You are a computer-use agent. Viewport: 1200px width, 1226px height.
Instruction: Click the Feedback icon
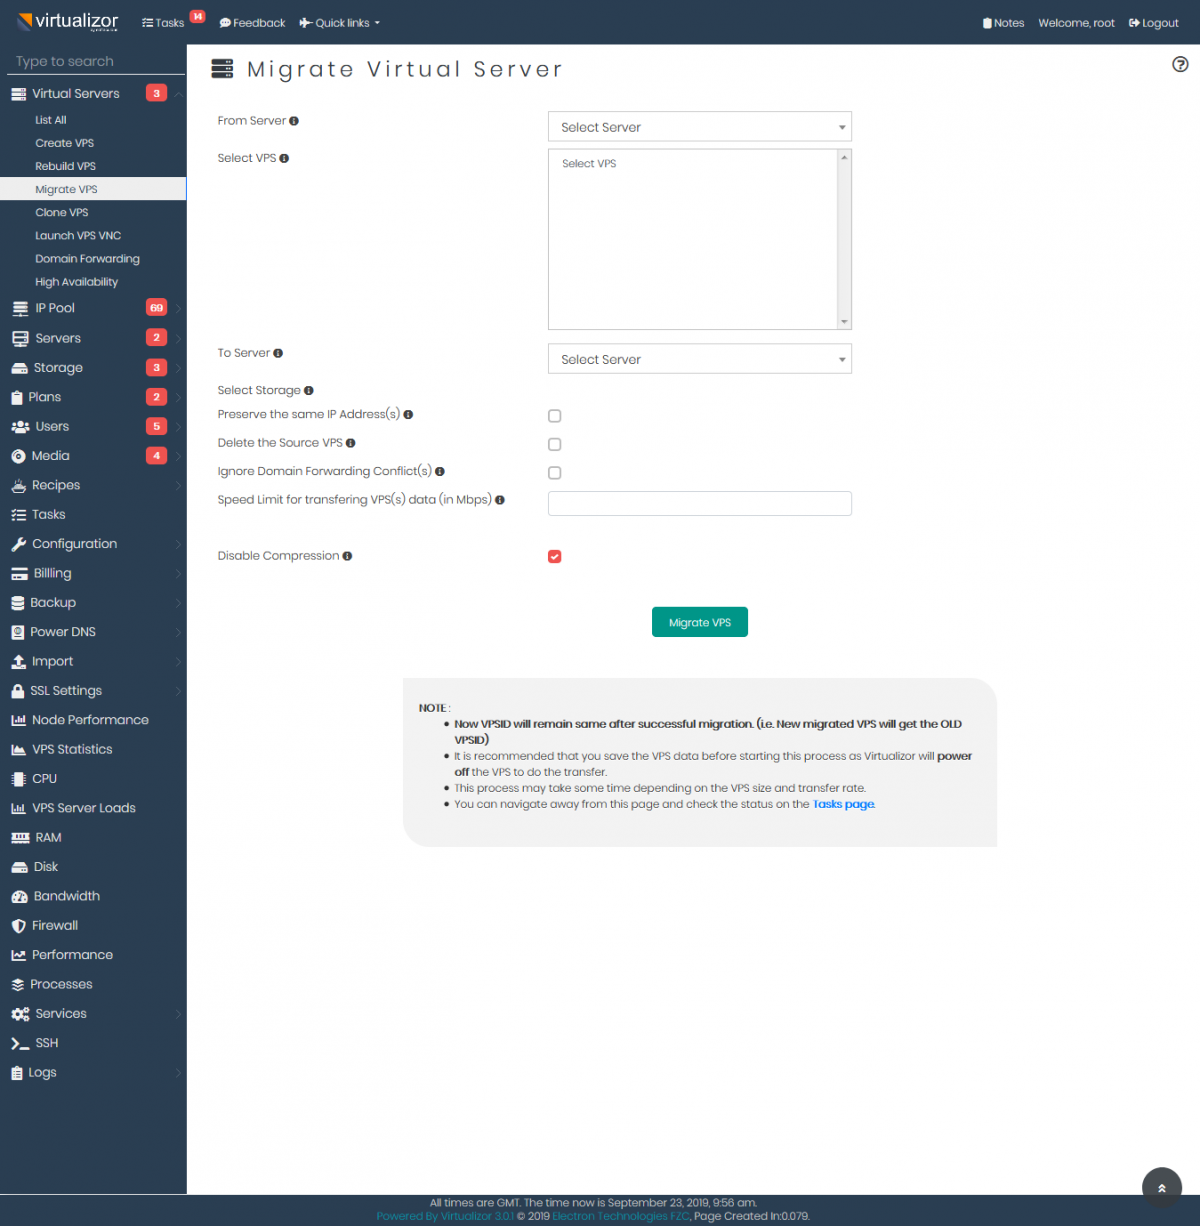pyautogui.click(x=251, y=22)
